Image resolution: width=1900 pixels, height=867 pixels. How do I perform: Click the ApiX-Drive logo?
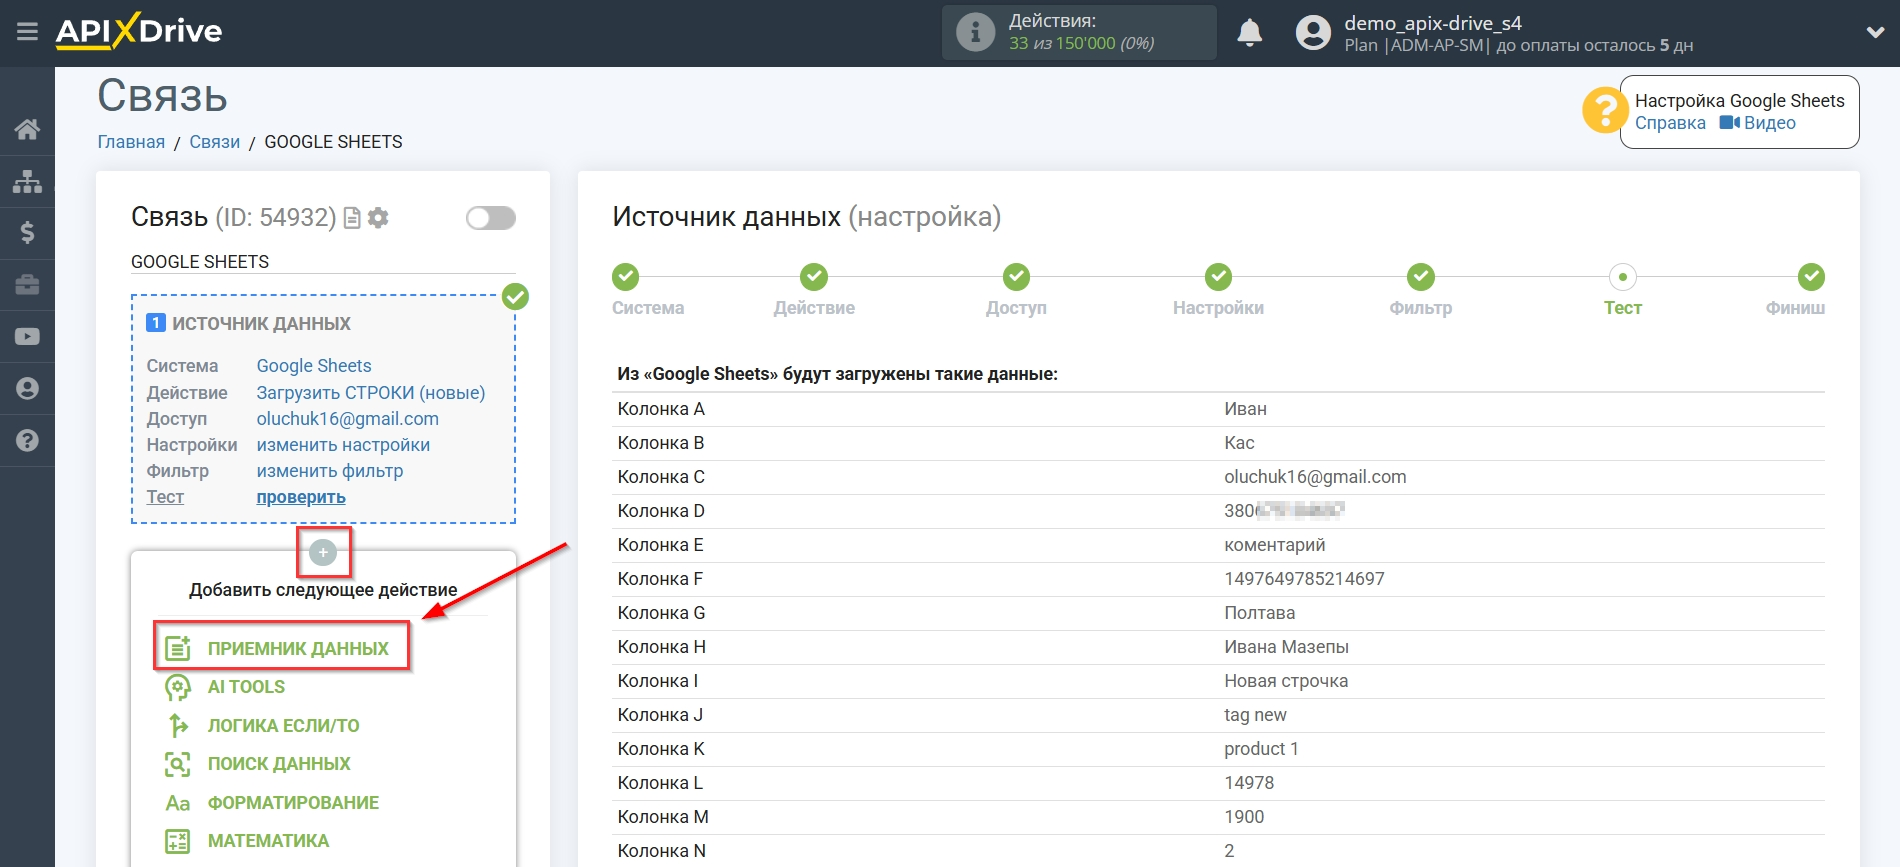point(139,31)
